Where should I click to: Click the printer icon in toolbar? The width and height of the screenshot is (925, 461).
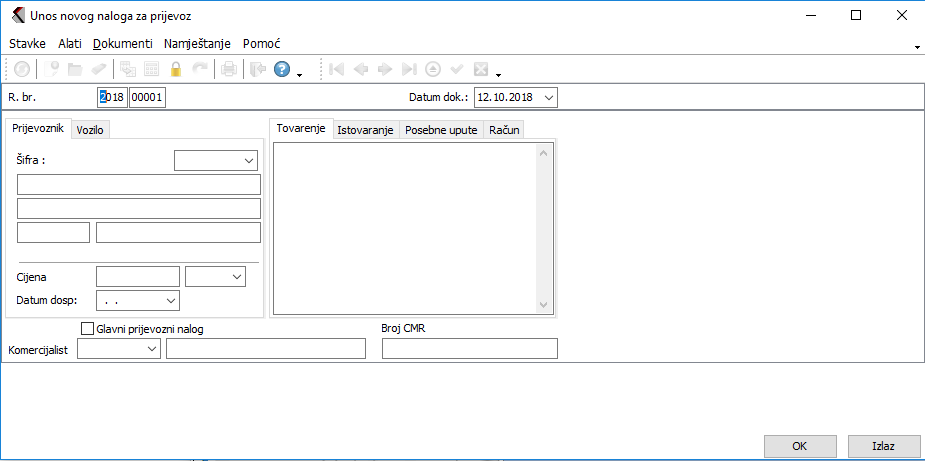[228, 69]
